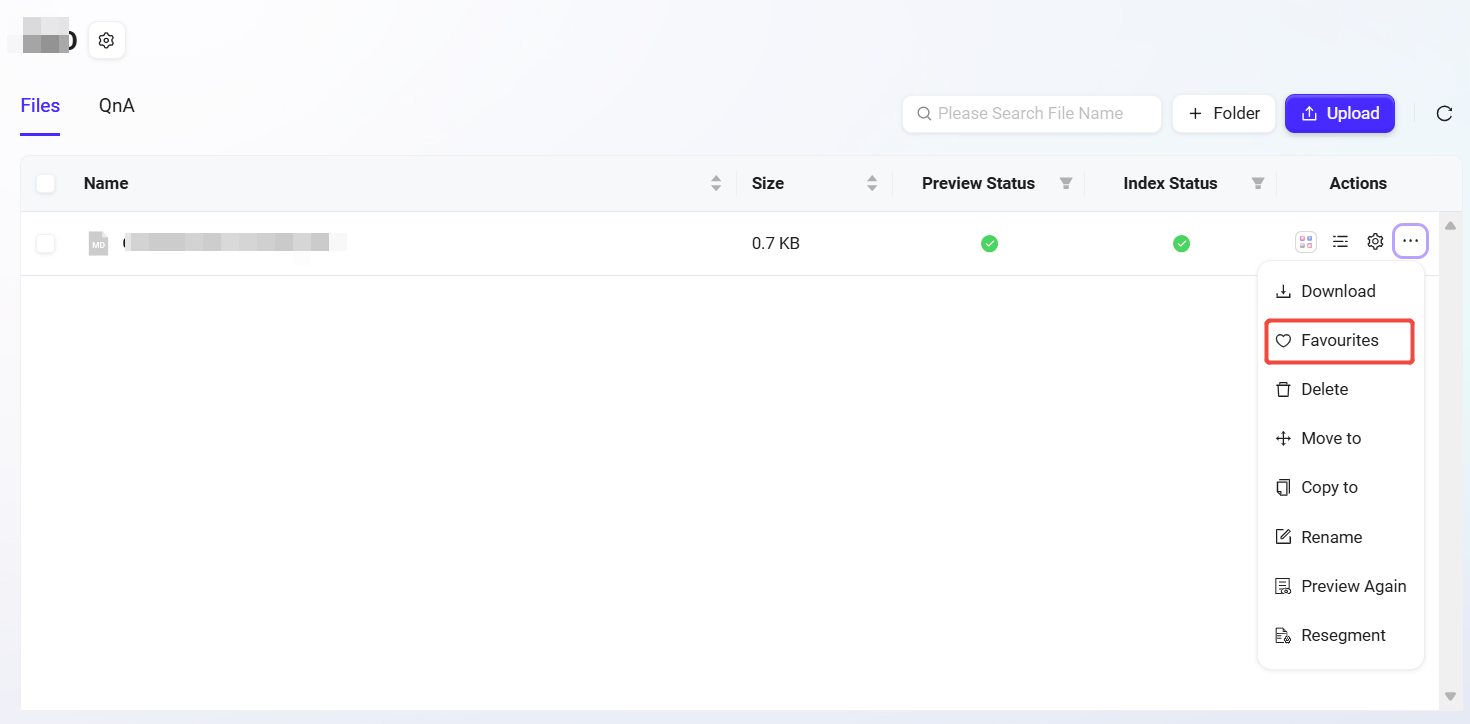1470x724 pixels.
Task: Click the green Index Status checkmark
Action: pos(1181,243)
